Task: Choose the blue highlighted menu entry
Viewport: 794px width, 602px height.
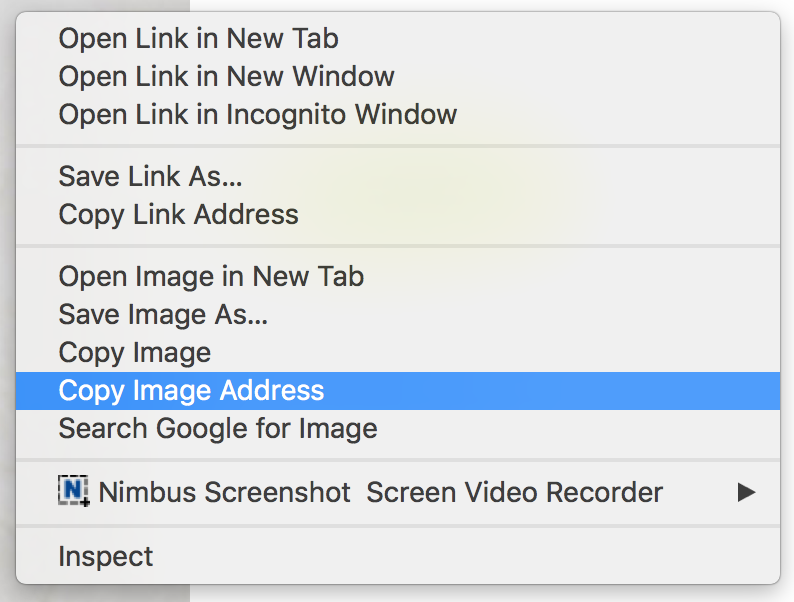Action: coord(398,391)
